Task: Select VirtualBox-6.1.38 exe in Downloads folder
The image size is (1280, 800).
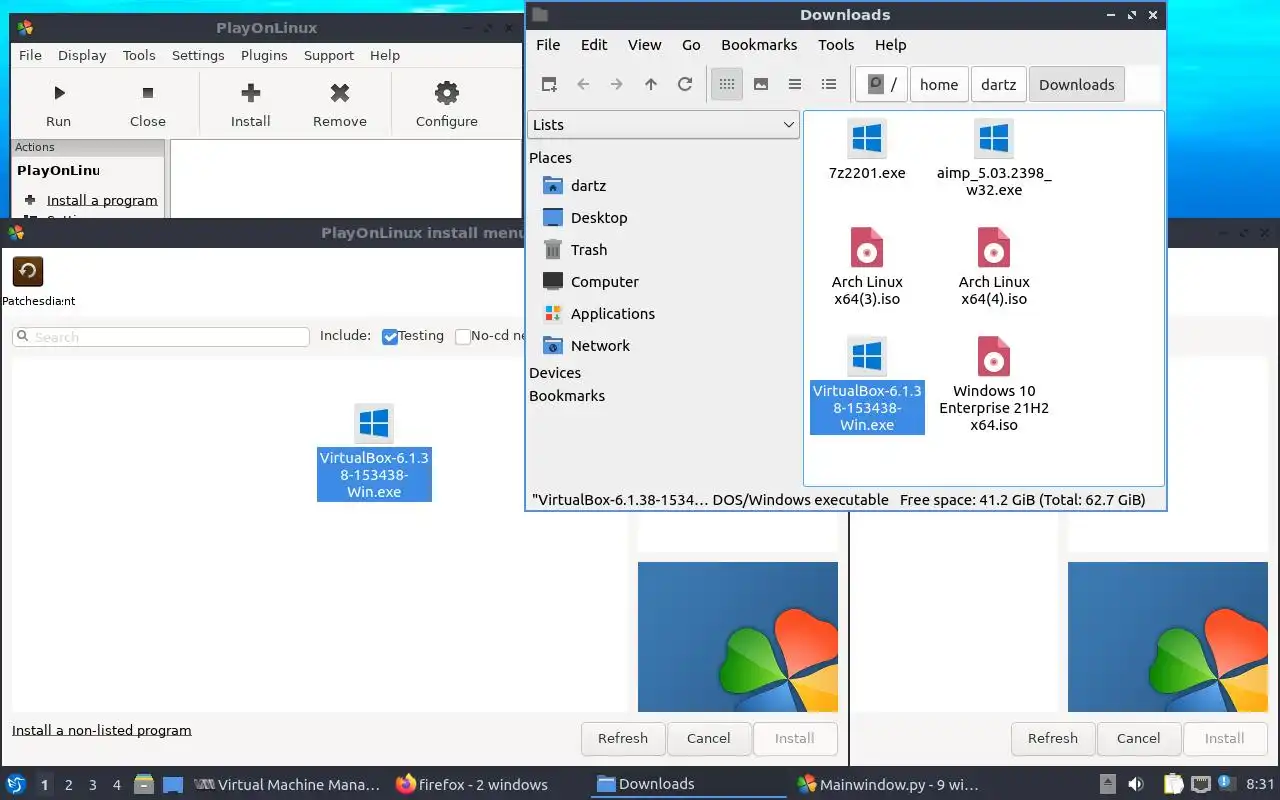Action: (867, 385)
